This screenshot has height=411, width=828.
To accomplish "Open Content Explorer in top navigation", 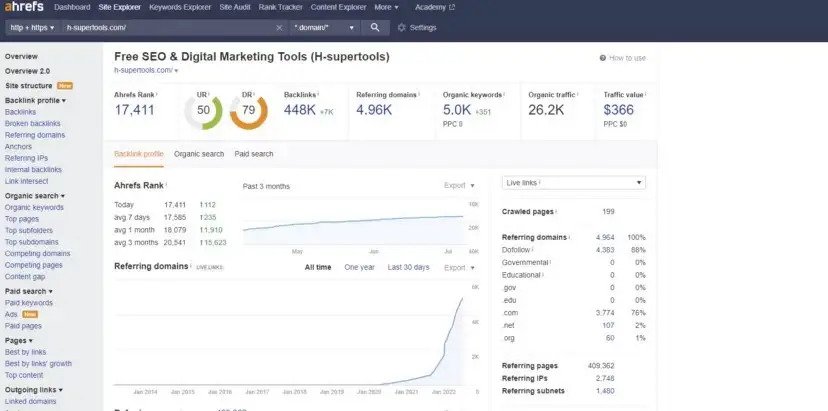I will tap(338, 7).
